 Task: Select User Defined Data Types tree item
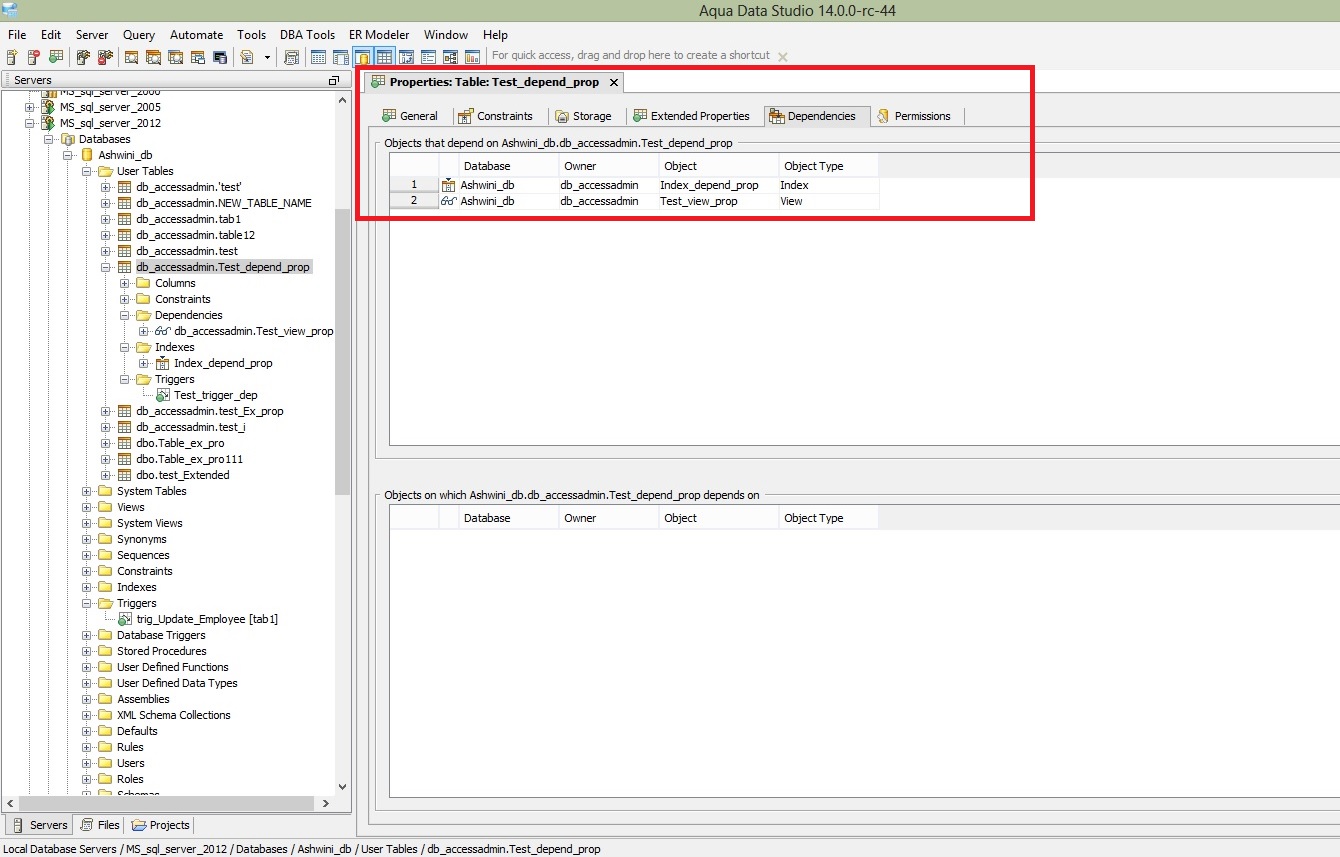(177, 683)
